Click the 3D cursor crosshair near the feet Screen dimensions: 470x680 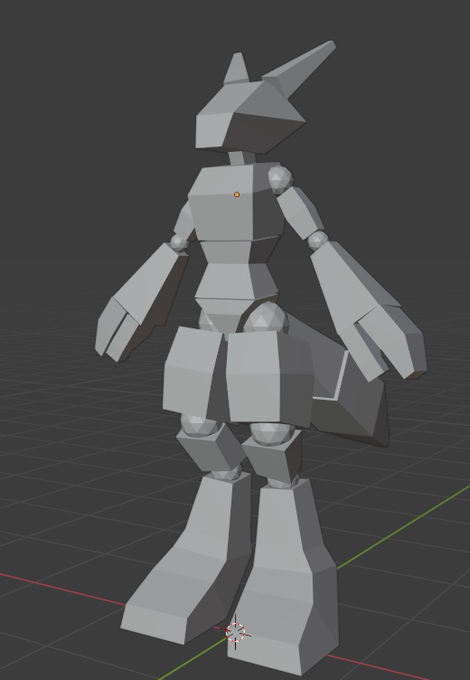click(236, 632)
